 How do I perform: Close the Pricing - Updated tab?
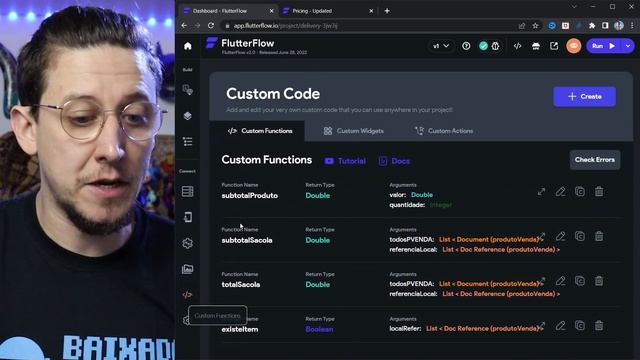coord(371,11)
